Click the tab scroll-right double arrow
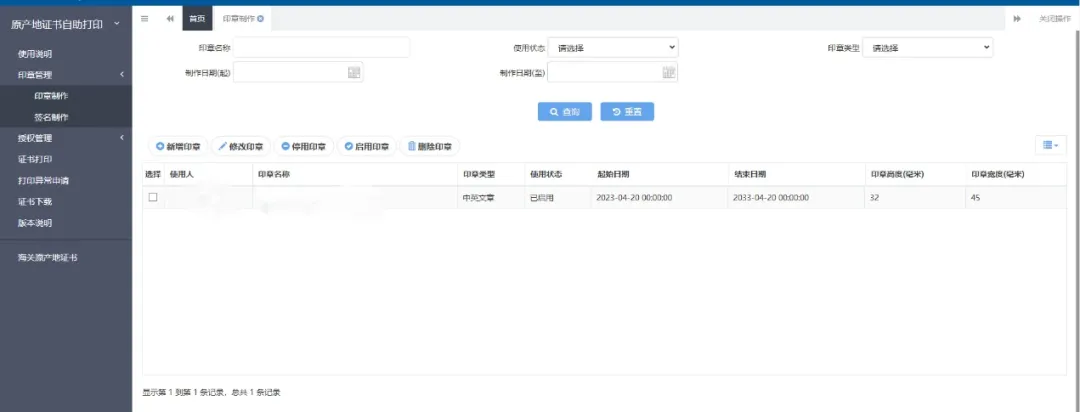Screen dimensions: 1080x412 point(1017,19)
